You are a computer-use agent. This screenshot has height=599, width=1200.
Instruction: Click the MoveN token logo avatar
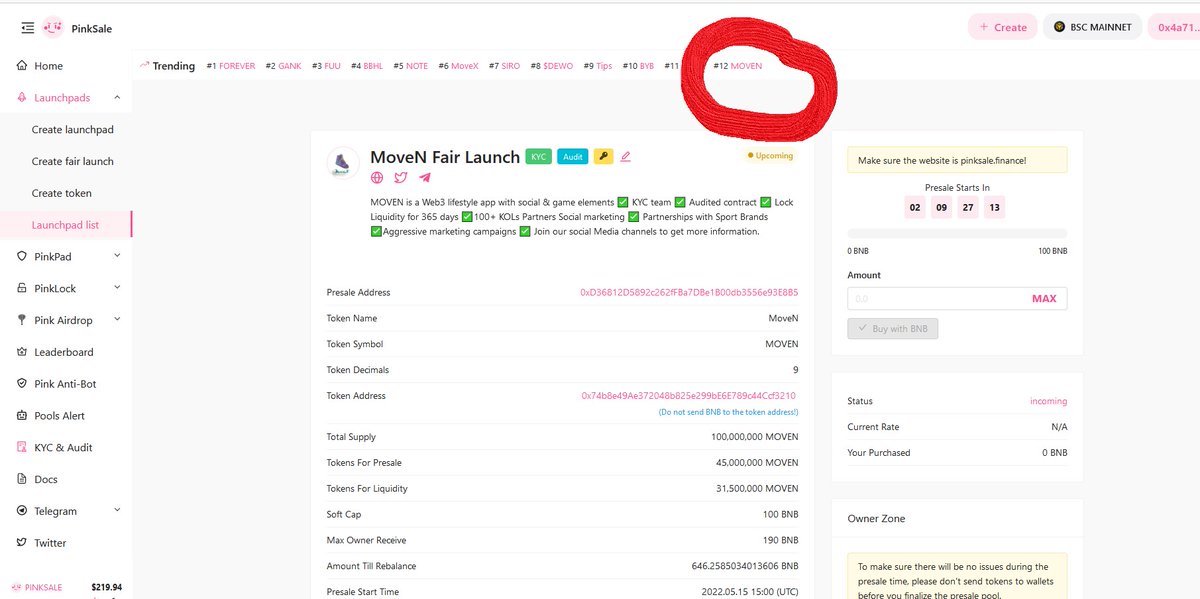[x=343, y=163]
